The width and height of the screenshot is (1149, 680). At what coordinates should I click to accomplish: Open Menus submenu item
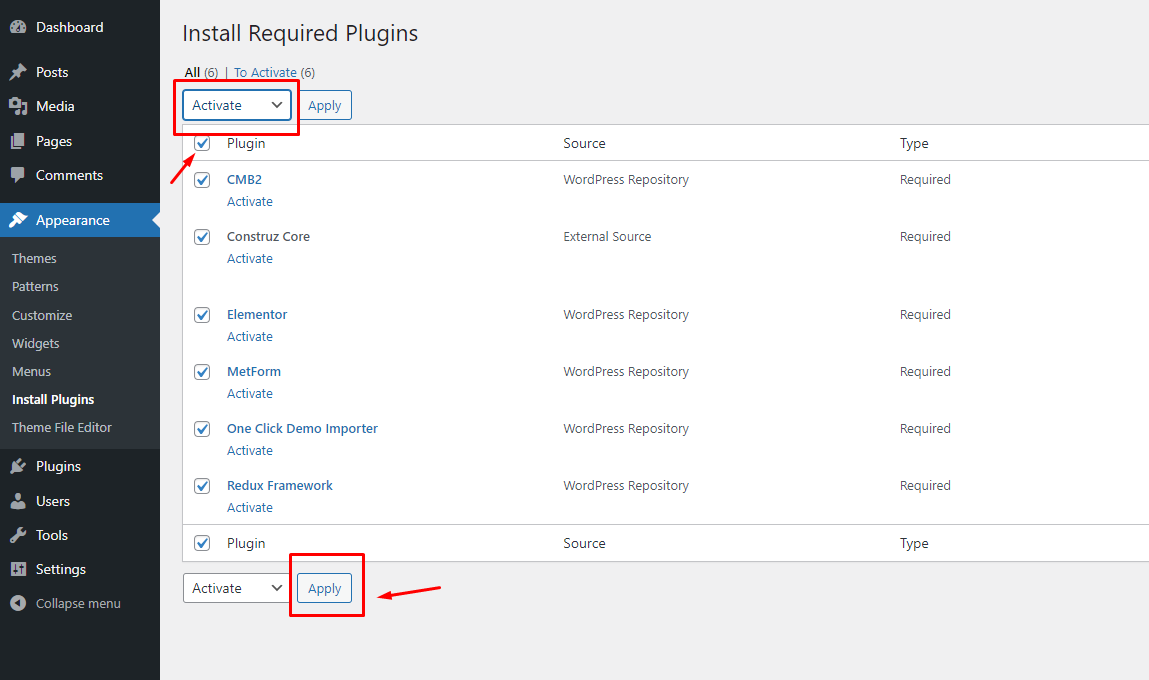click(32, 372)
